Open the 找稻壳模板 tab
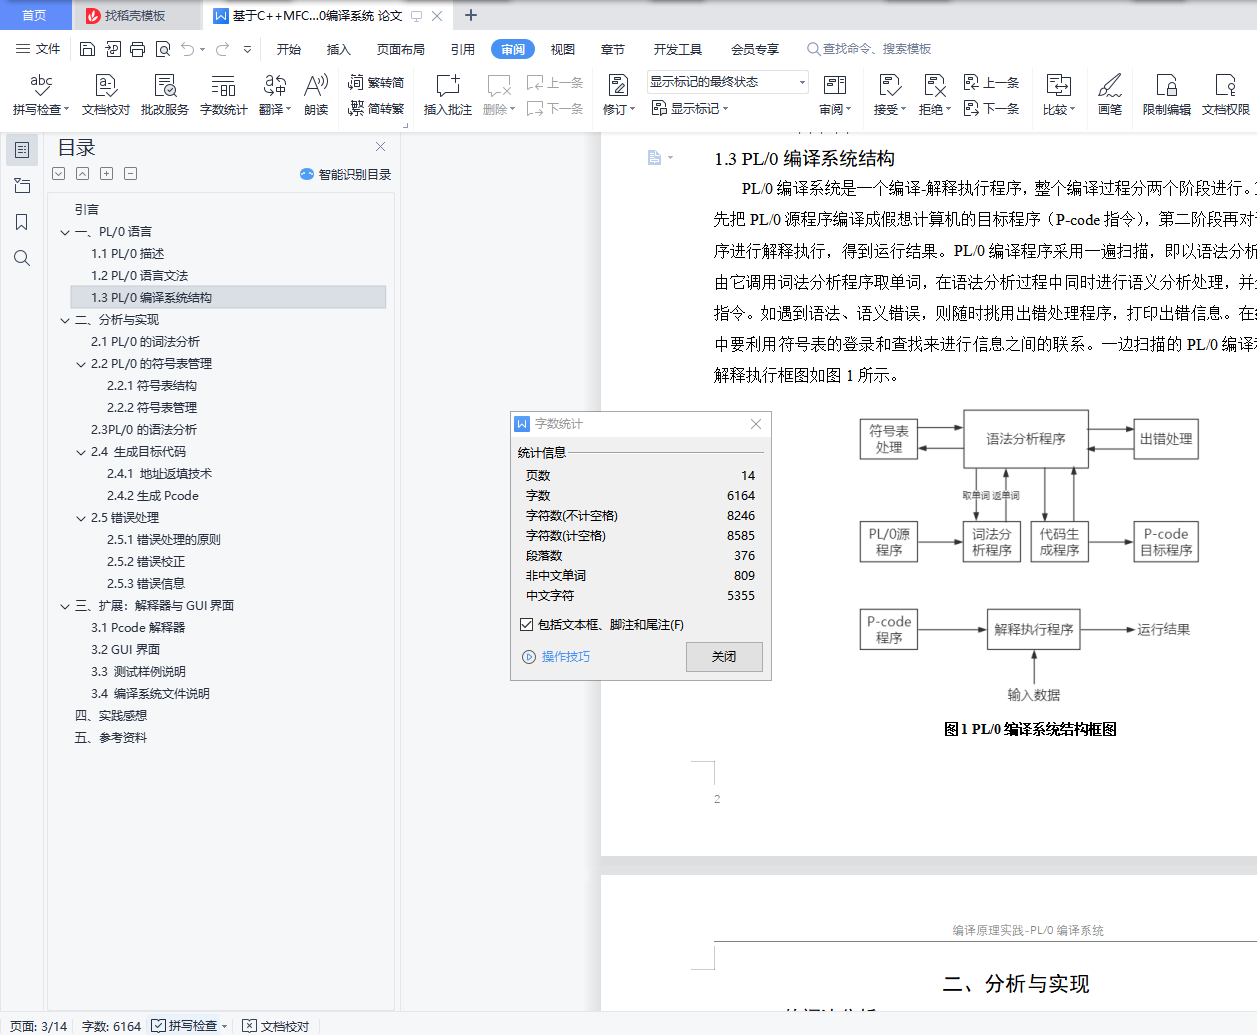 (x=135, y=15)
